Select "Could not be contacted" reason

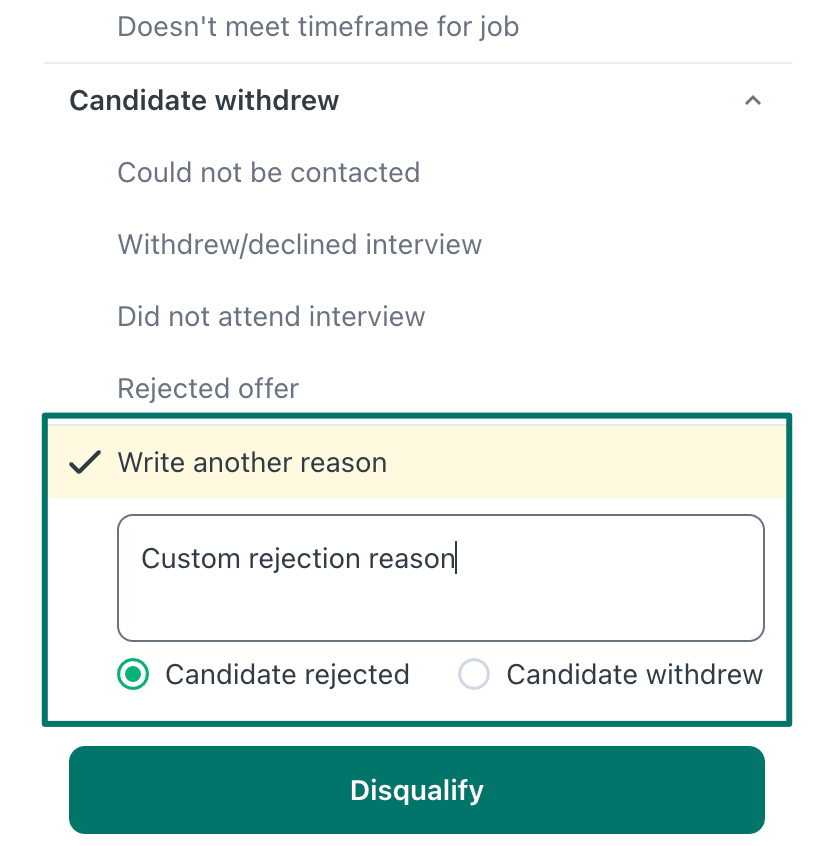(268, 173)
